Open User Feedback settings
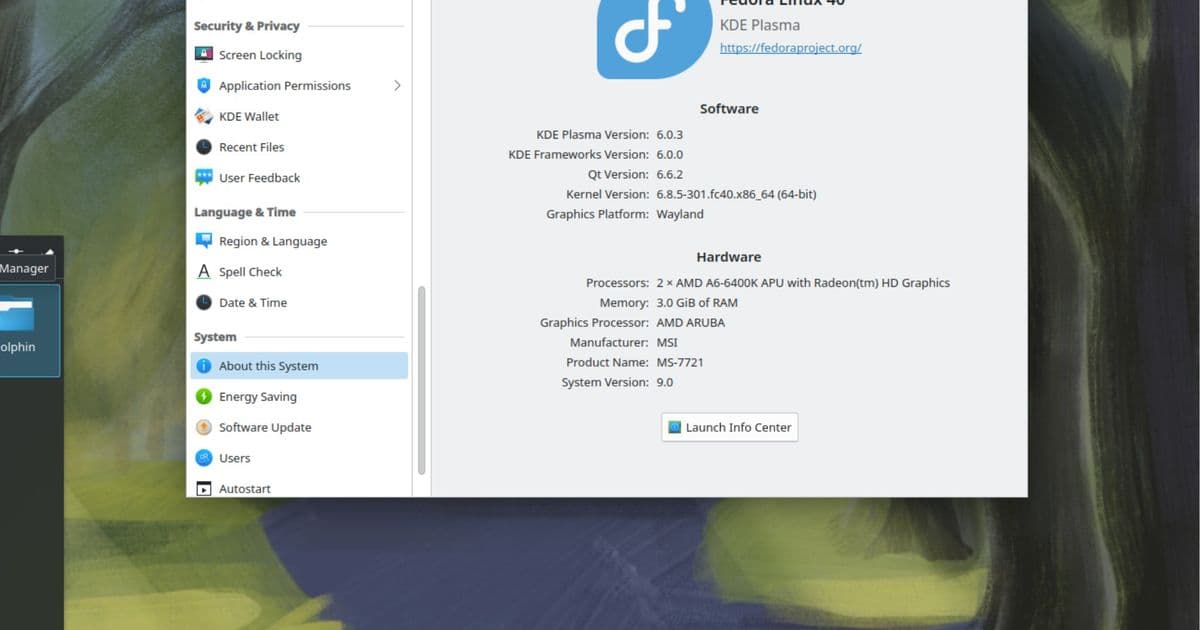This screenshot has width=1200, height=630. tap(299, 178)
